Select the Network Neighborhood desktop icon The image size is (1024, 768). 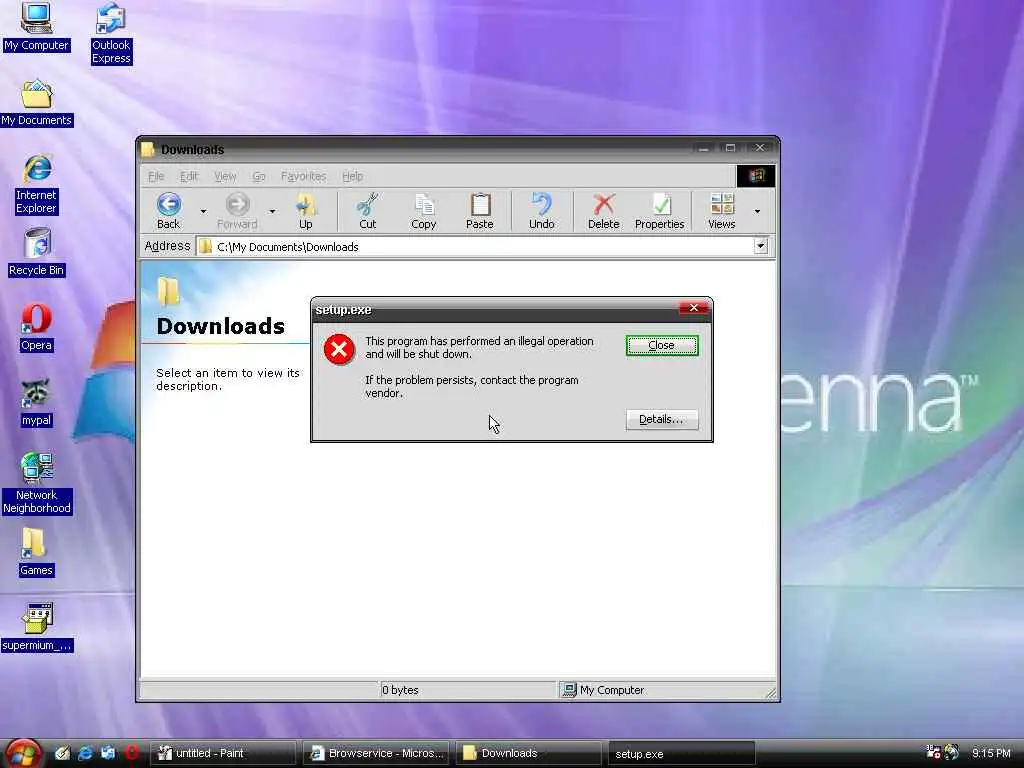click(x=37, y=484)
